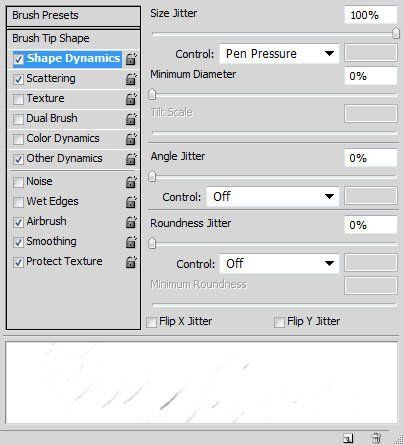Click the lock icon beside Shape Dynamics
The height and width of the screenshot is (445, 404).
point(131,59)
